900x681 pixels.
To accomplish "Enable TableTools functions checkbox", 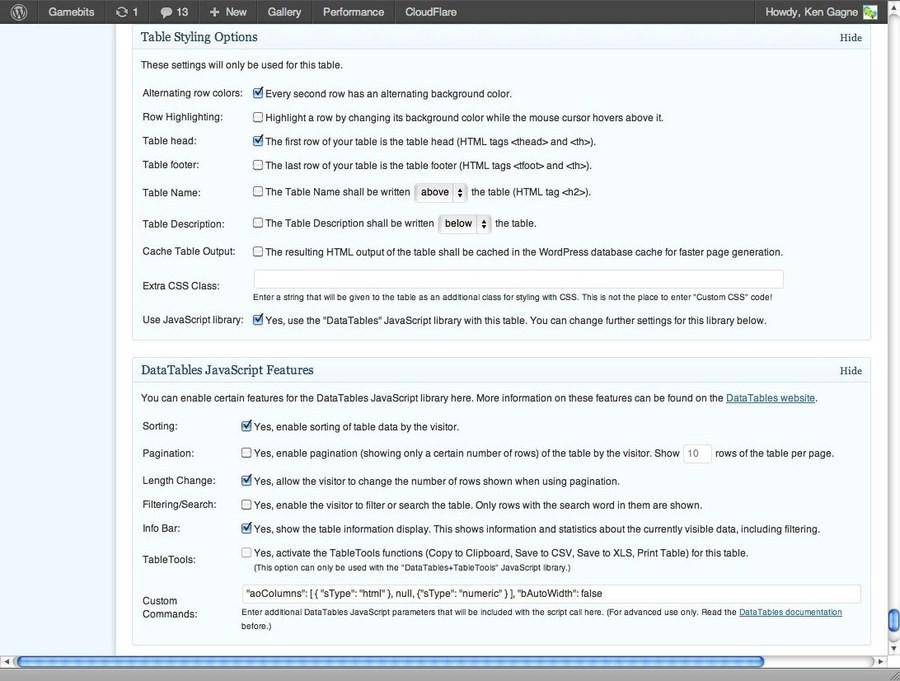I will [246, 552].
